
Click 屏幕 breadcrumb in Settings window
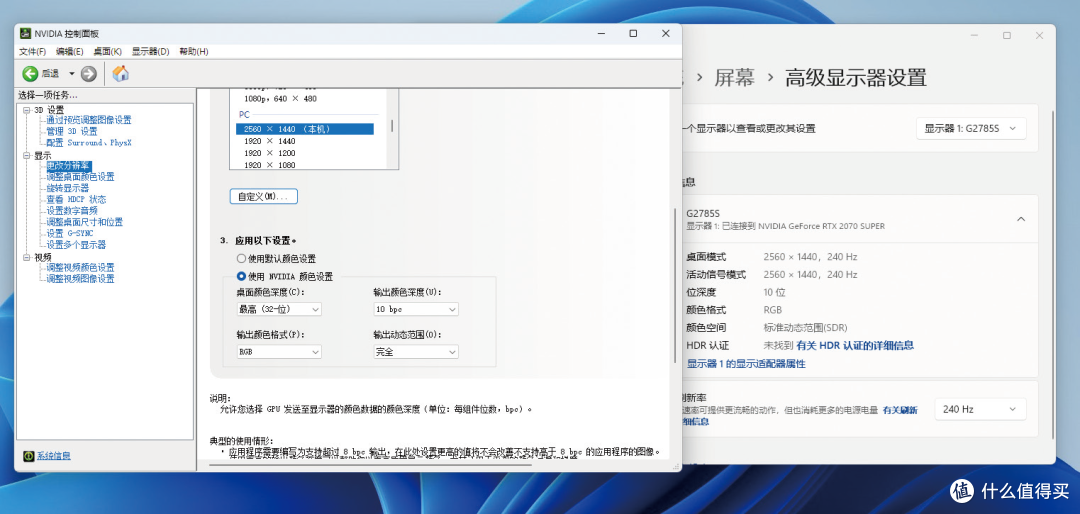coord(734,77)
